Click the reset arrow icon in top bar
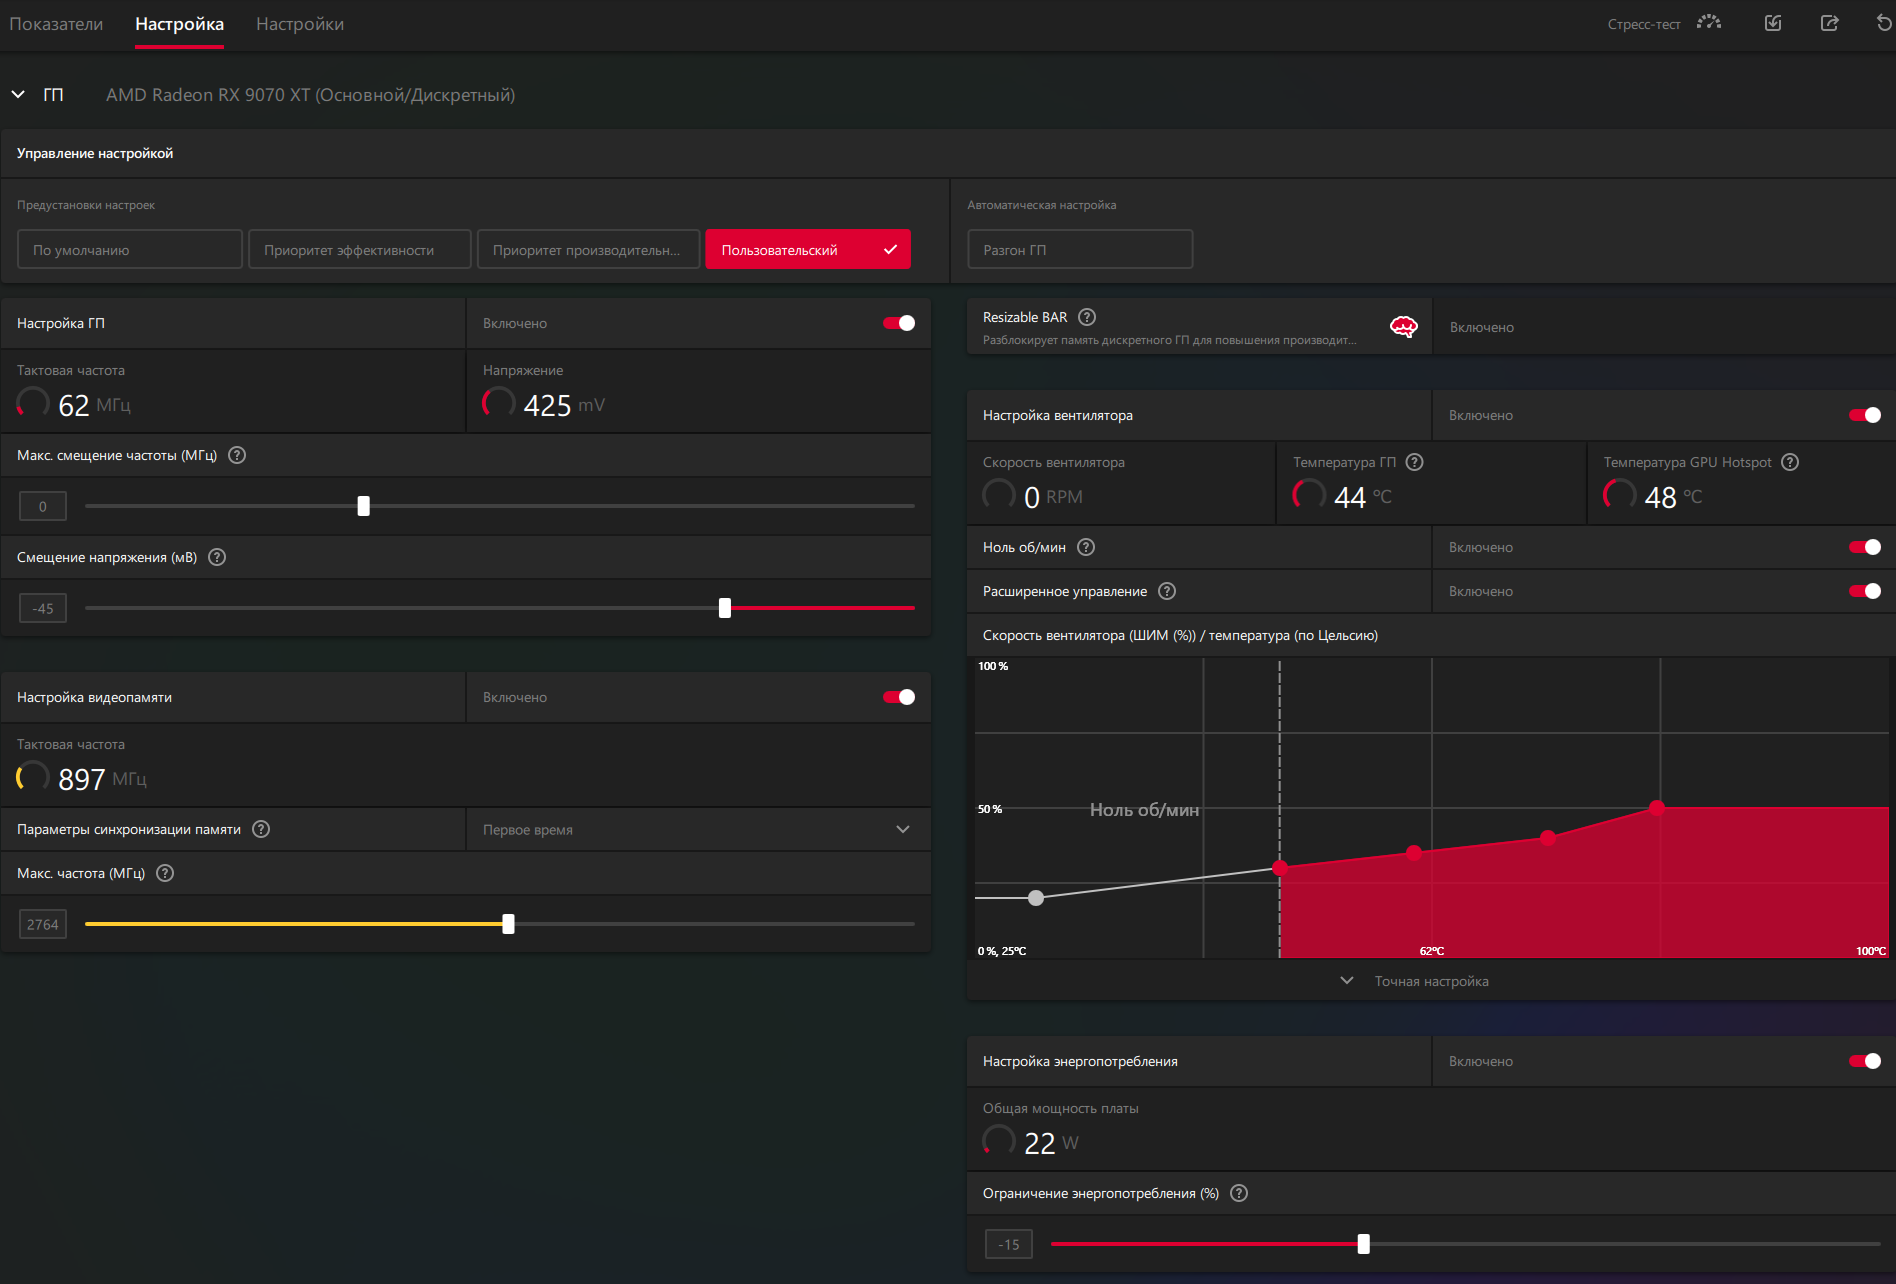This screenshot has width=1896, height=1284. (x=1884, y=23)
